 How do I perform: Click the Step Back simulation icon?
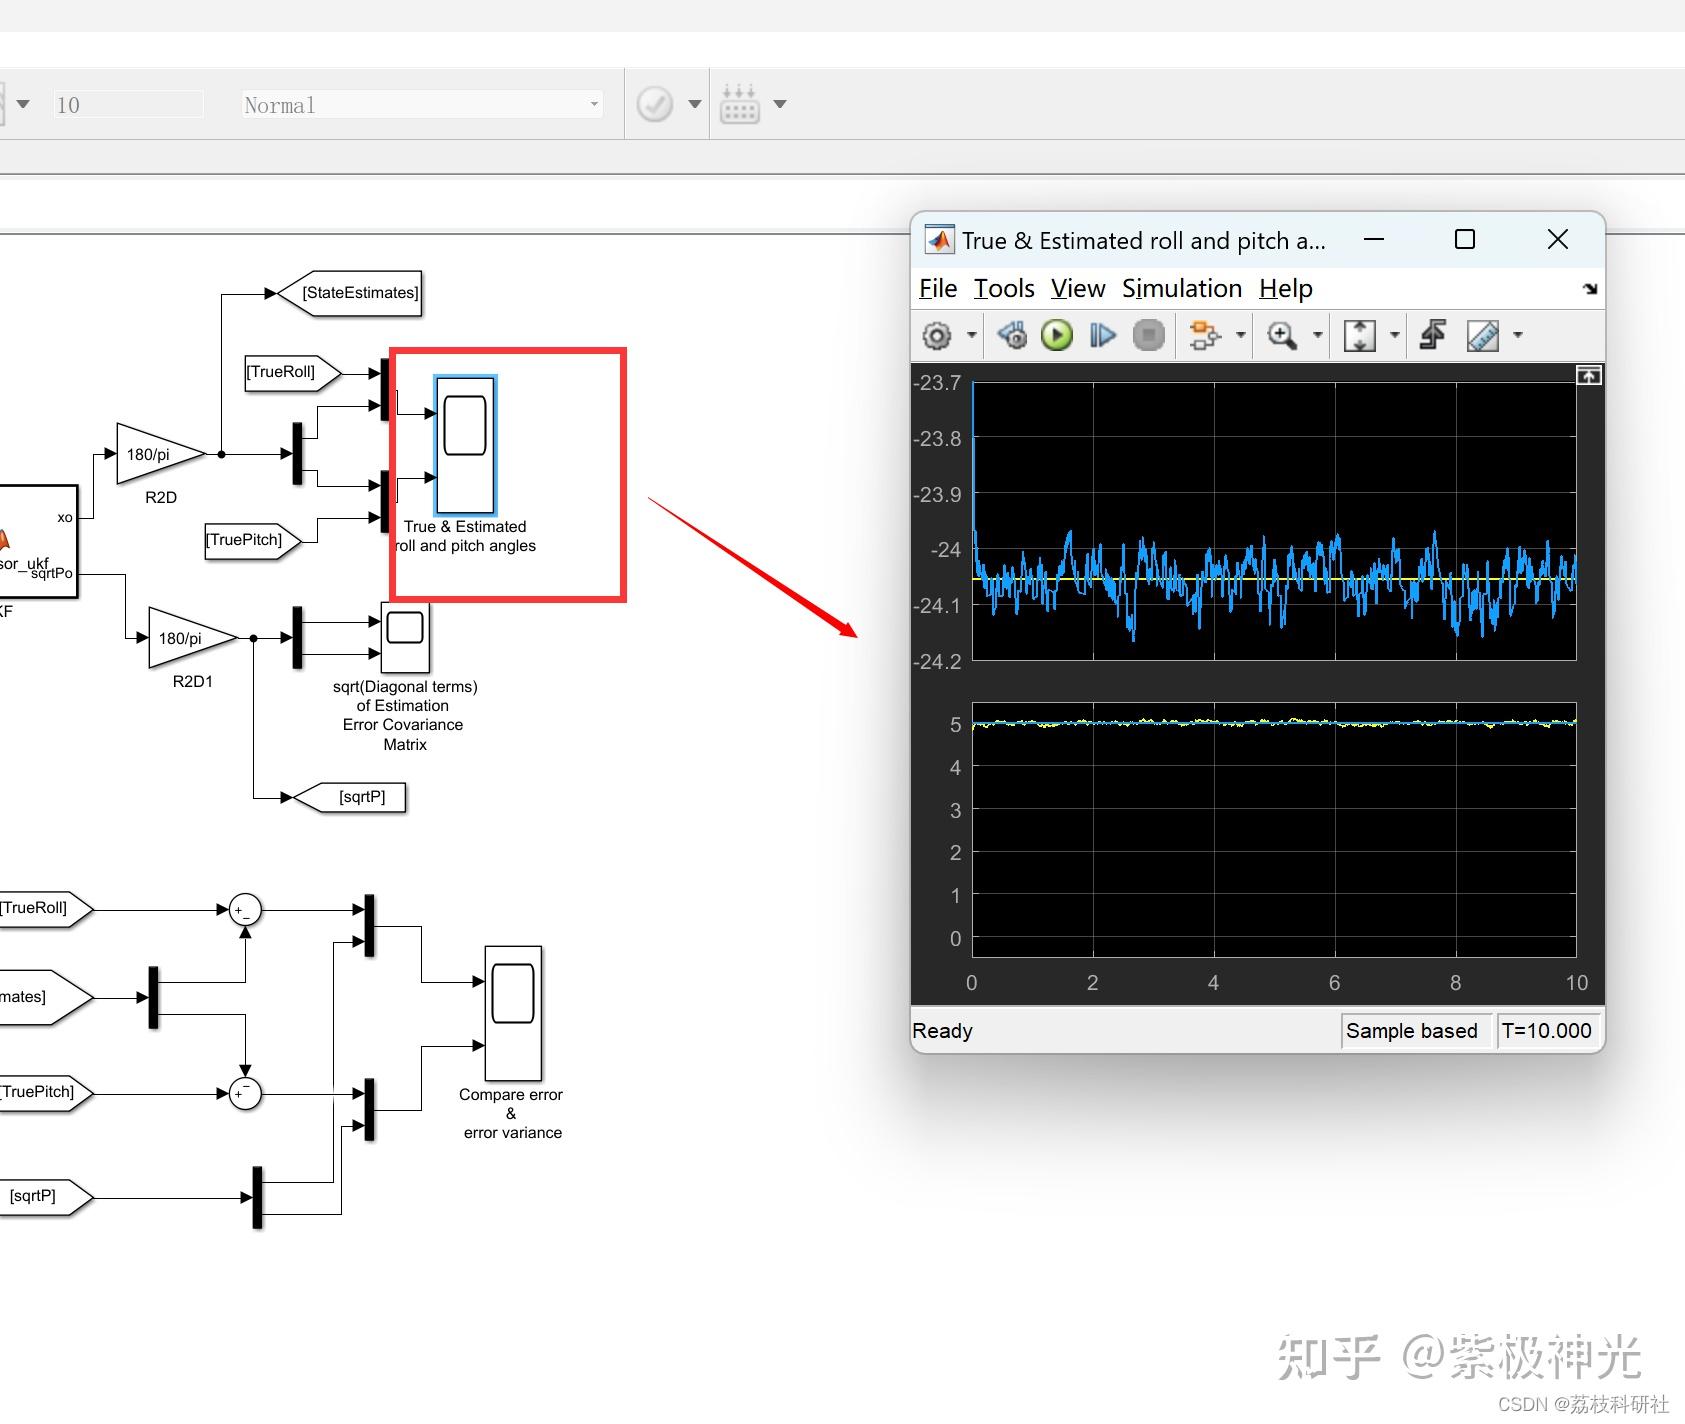tap(1012, 335)
